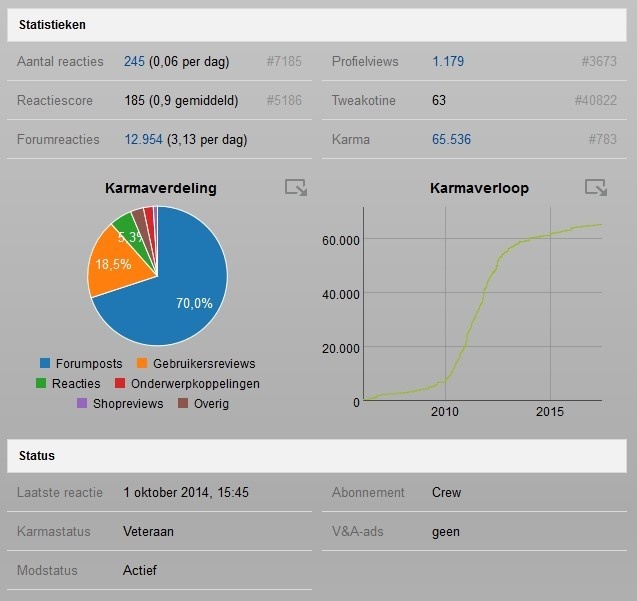The width and height of the screenshot is (637, 601).
Task: Click the 185 (0,9 gemiddeld) value
Action: click(x=181, y=100)
